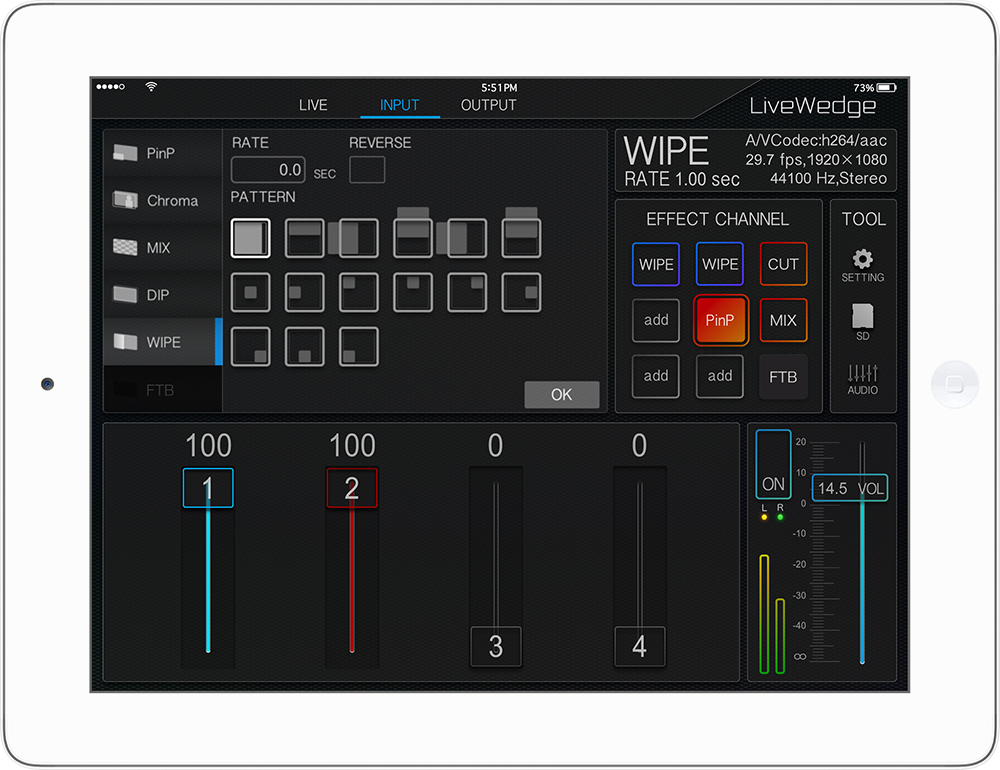
Task: Select DIP in the effect list
Action: 162,295
